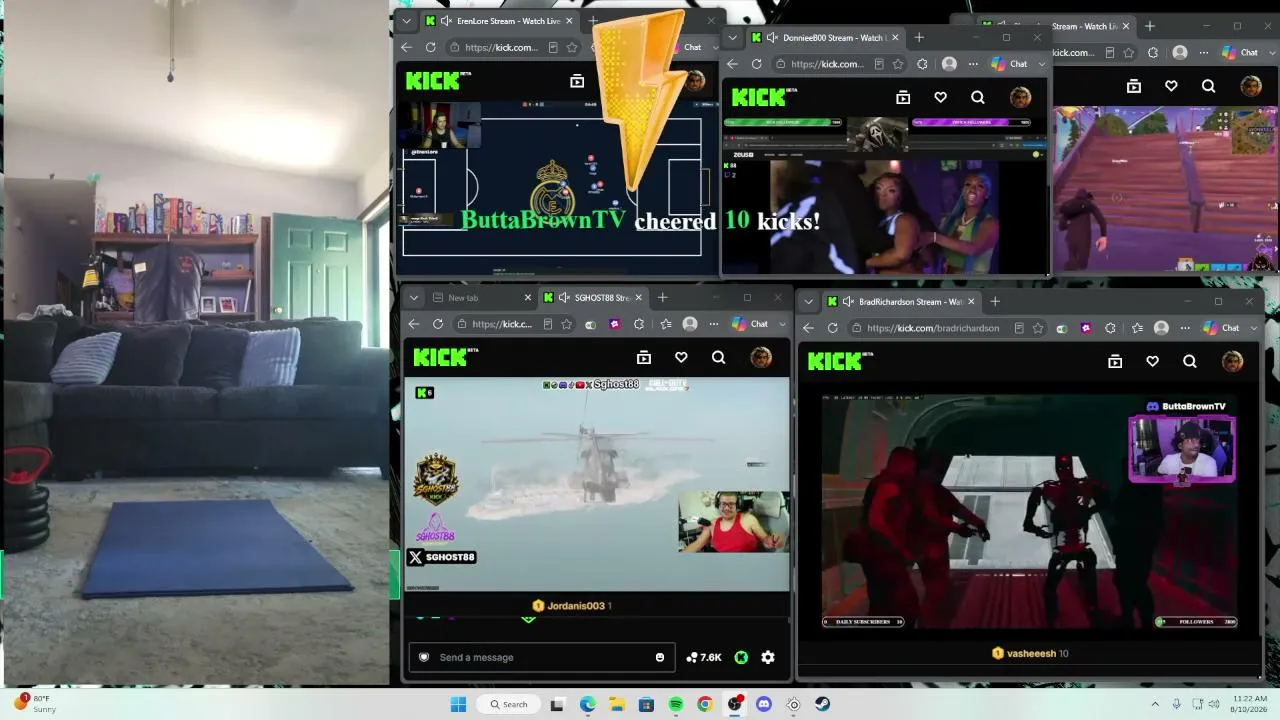Viewport: 1280px width, 720px height.
Task: Open Following heart in SGhost88 Kick window
Action: [x=681, y=357]
